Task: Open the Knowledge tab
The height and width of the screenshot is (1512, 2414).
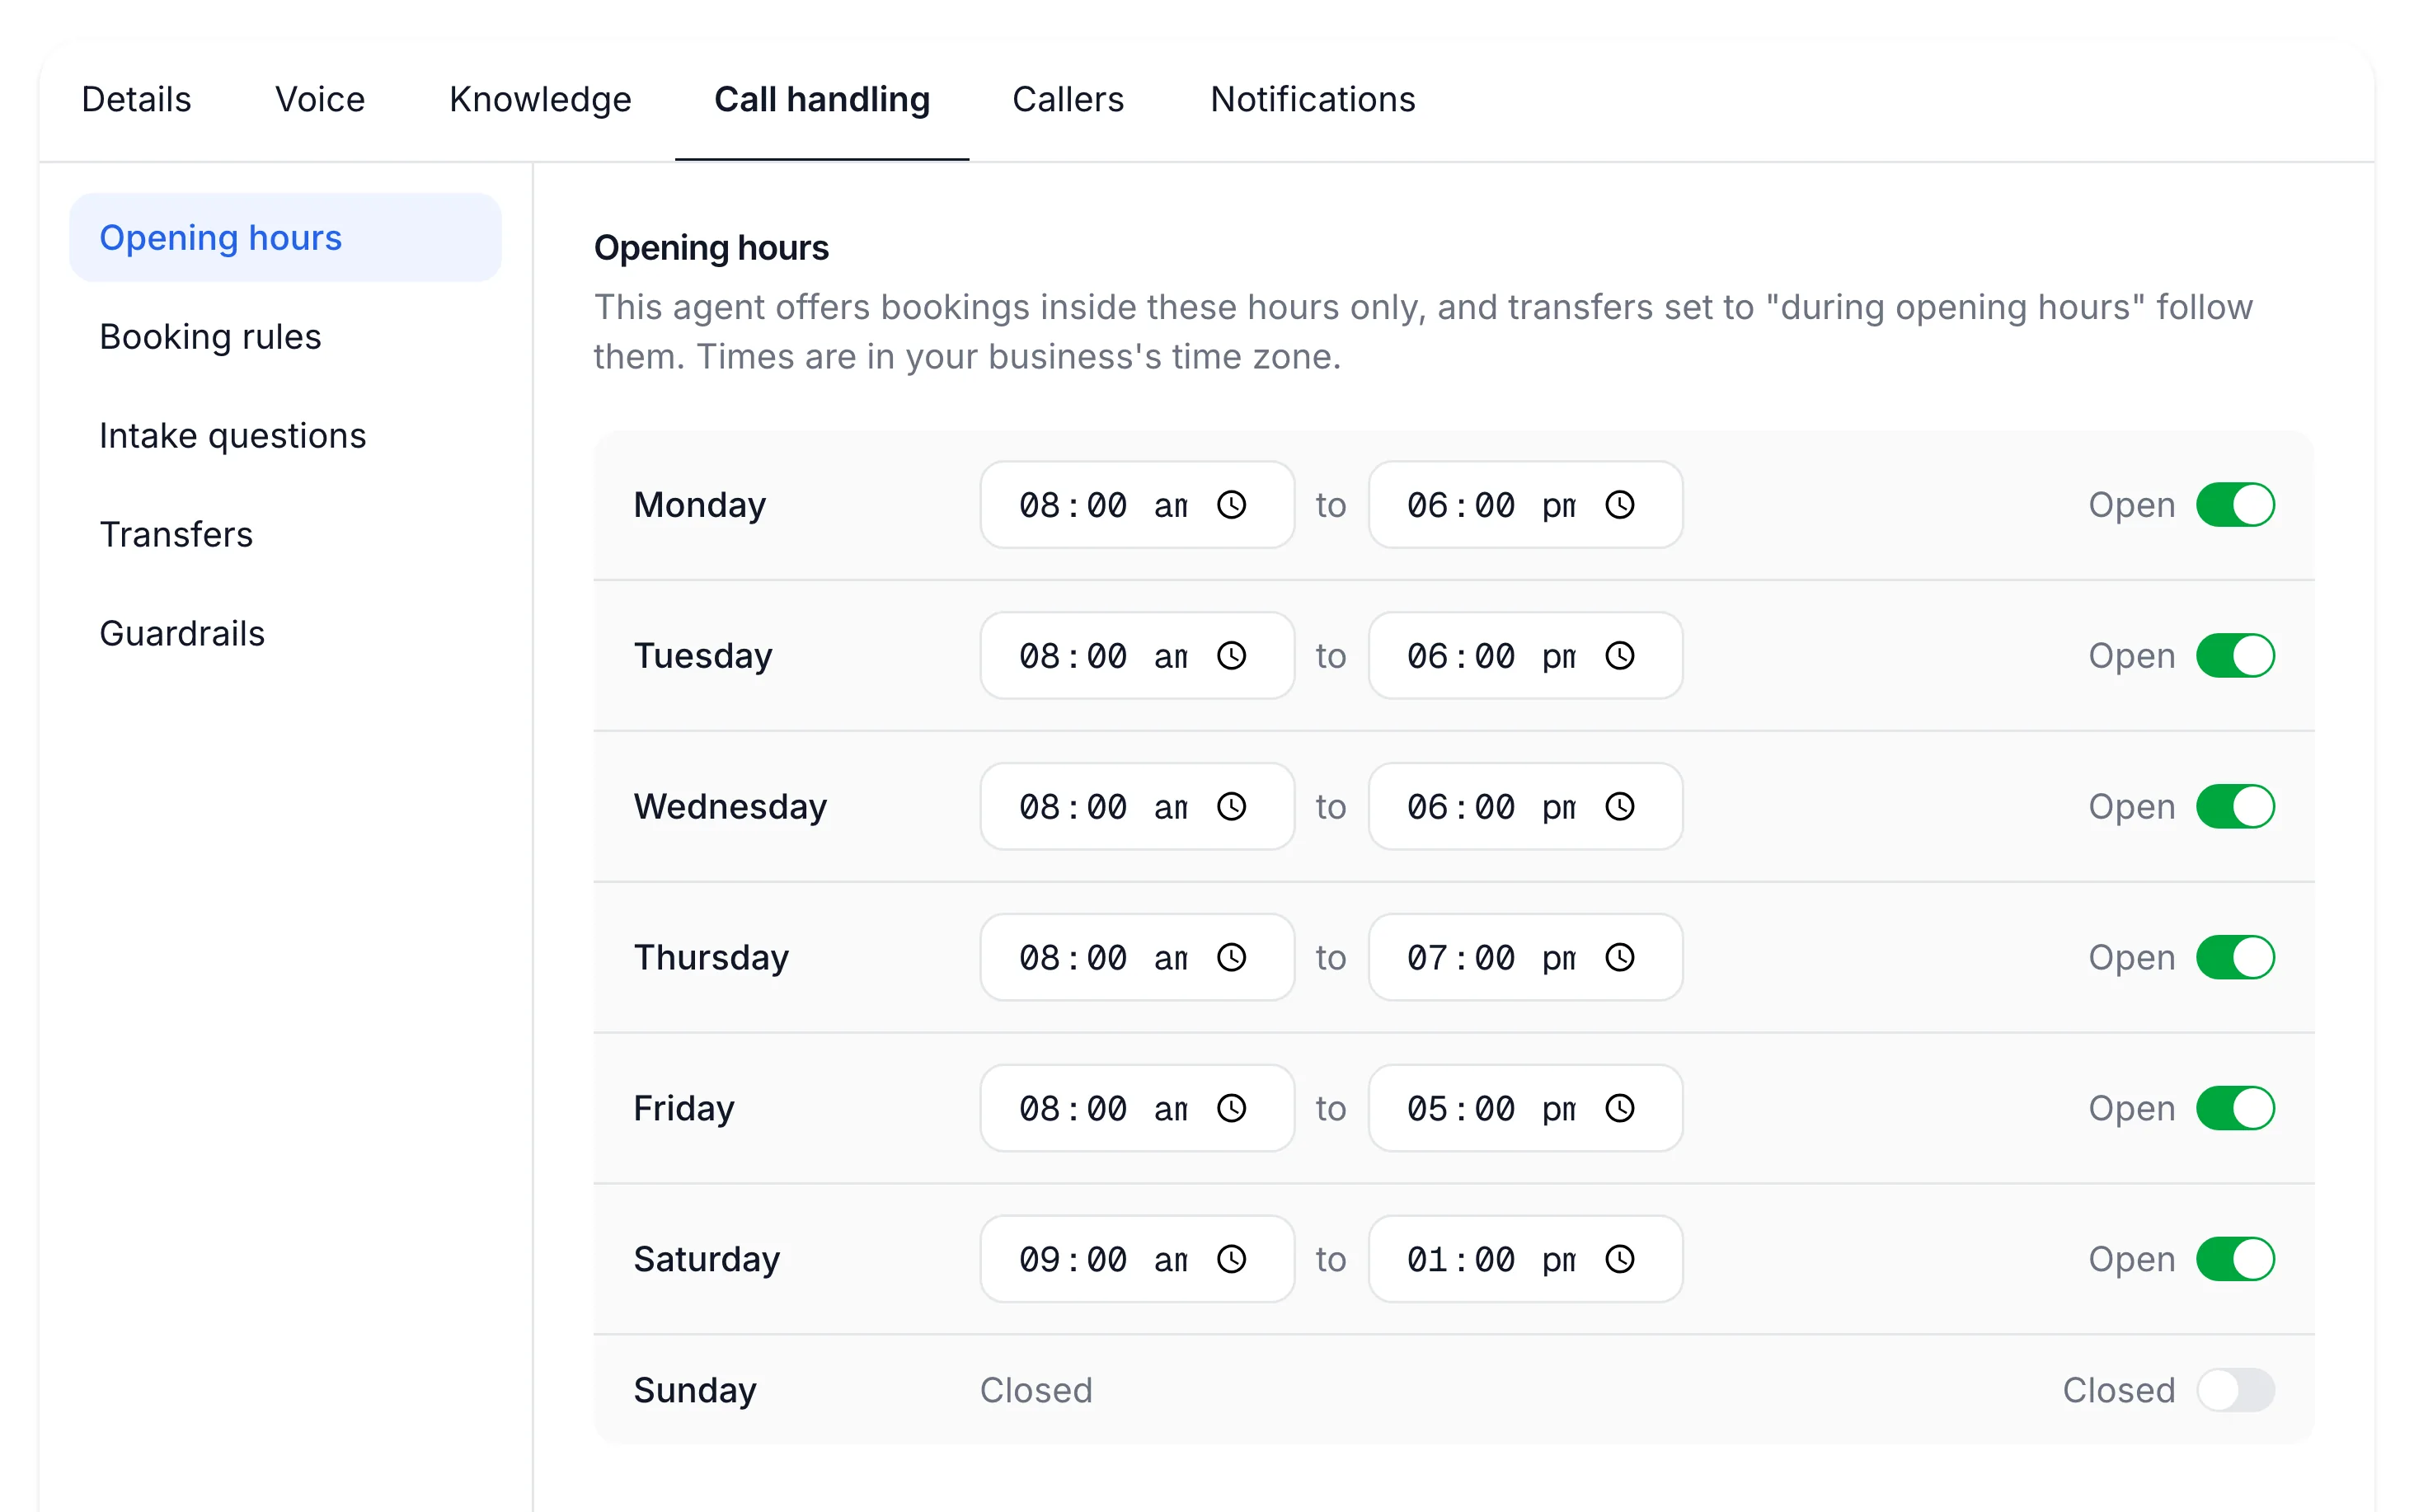Action: (540, 100)
